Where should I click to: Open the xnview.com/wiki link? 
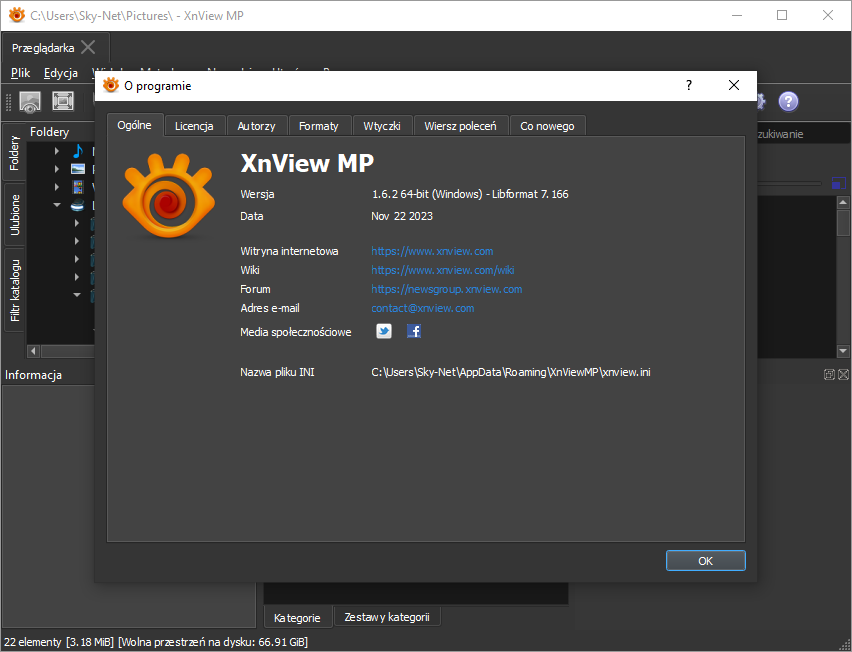point(442,270)
